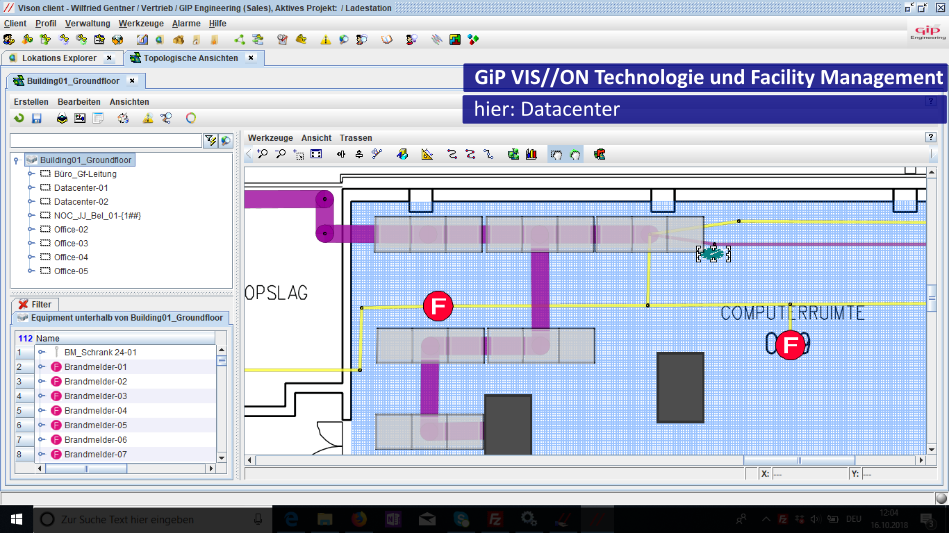This screenshot has height=533, width=949.
Task: Click the help question mark above map
Action: [931, 137]
